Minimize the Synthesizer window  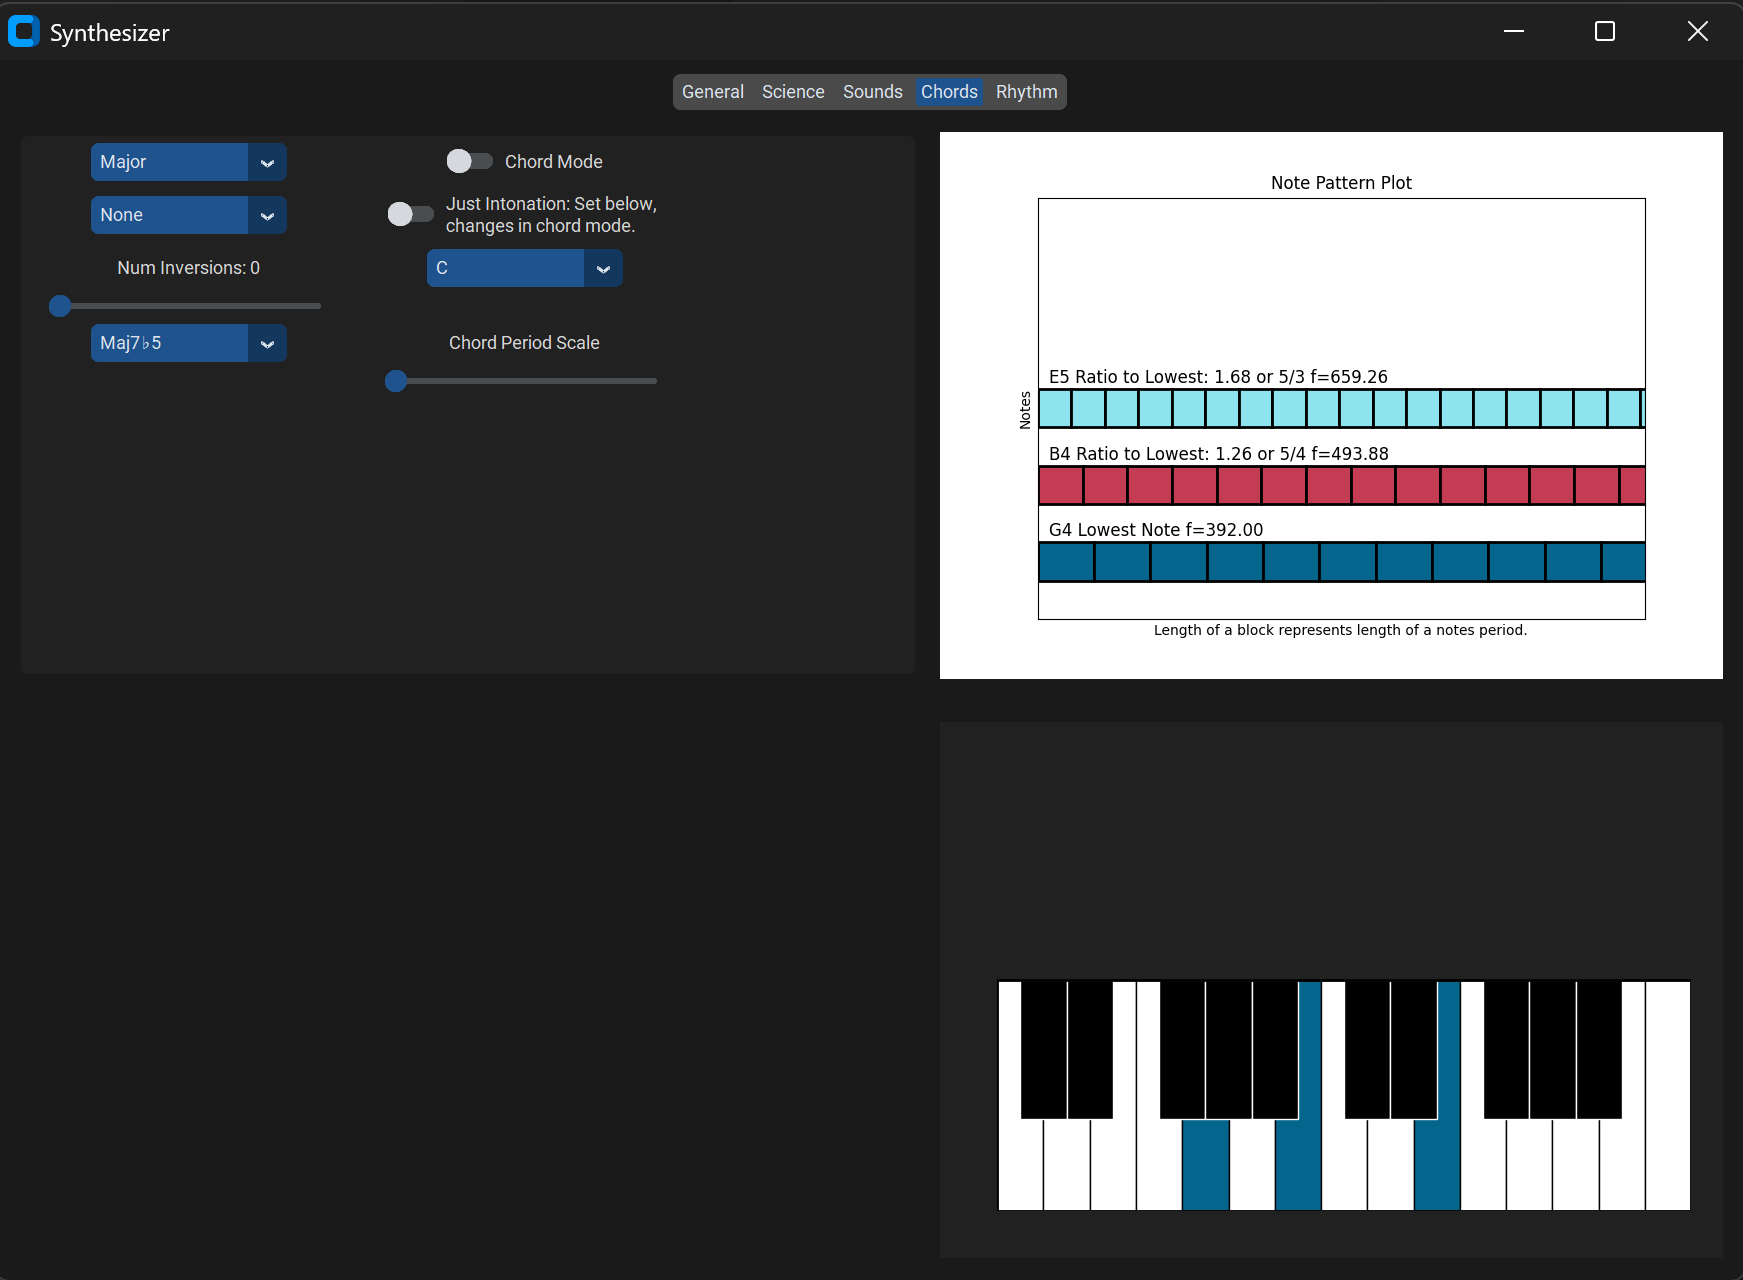click(1513, 32)
